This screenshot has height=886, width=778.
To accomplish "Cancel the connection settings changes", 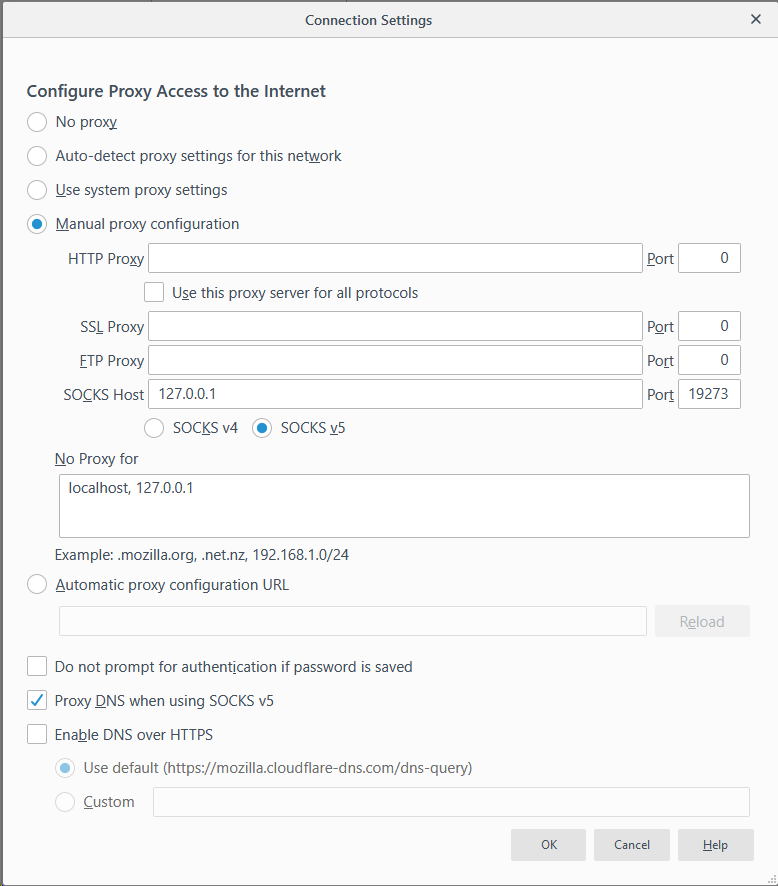I will pos(631,844).
